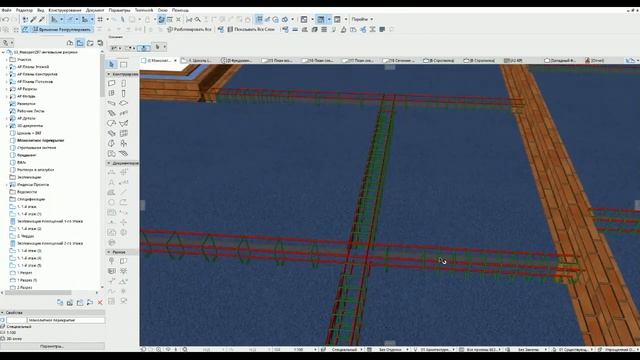Click the Pick Up Parameters eyedropper icon
Image resolution: width=640 pixels, height=360 pixels.
click(x=33, y=19)
